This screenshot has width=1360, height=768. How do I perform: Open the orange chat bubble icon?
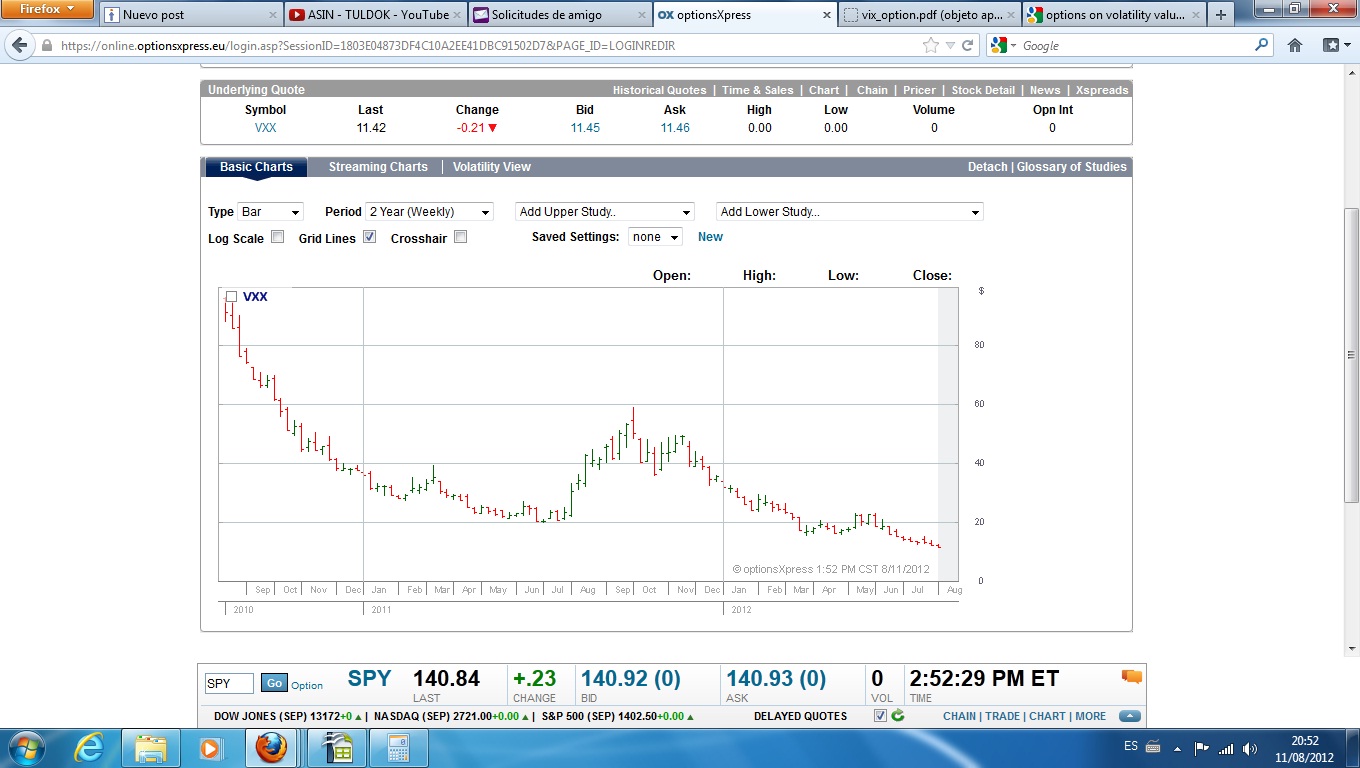point(1132,677)
